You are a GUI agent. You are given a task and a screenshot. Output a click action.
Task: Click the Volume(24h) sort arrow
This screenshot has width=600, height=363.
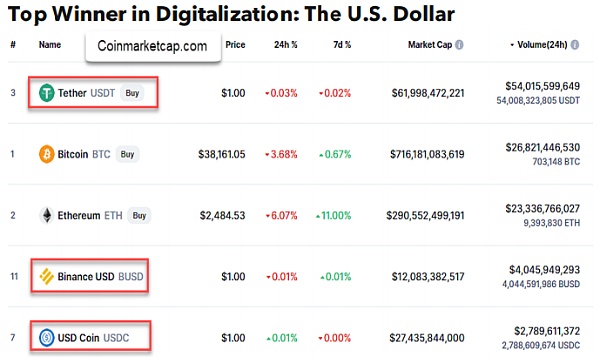pos(512,45)
